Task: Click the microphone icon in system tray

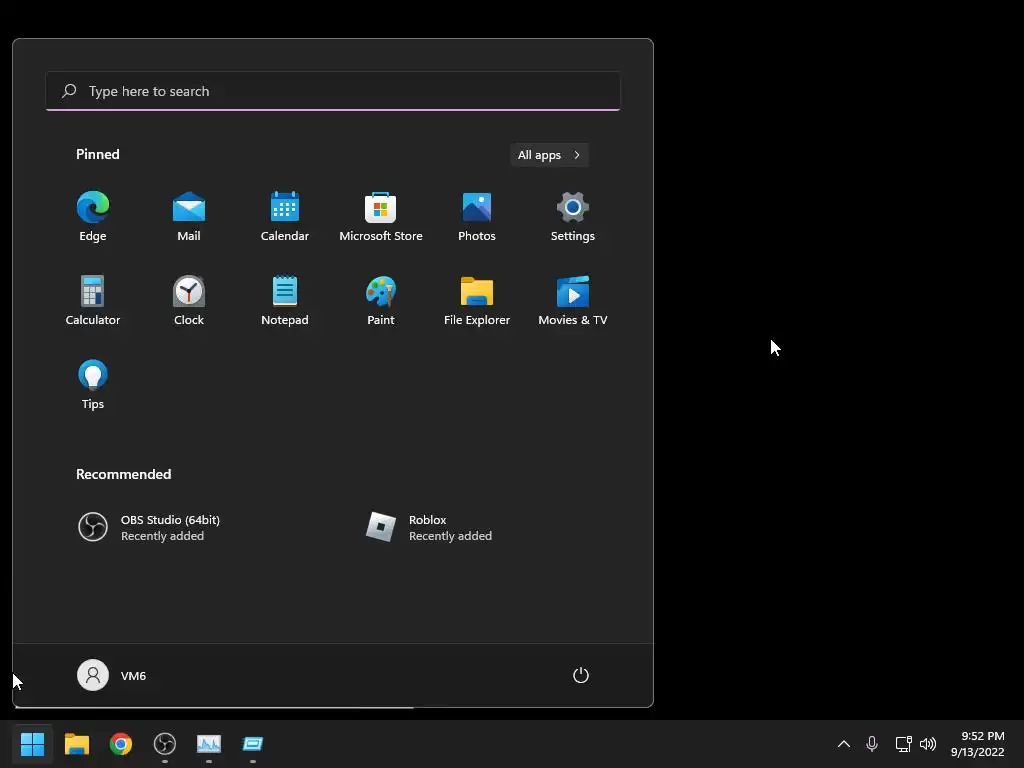Action: 872,744
